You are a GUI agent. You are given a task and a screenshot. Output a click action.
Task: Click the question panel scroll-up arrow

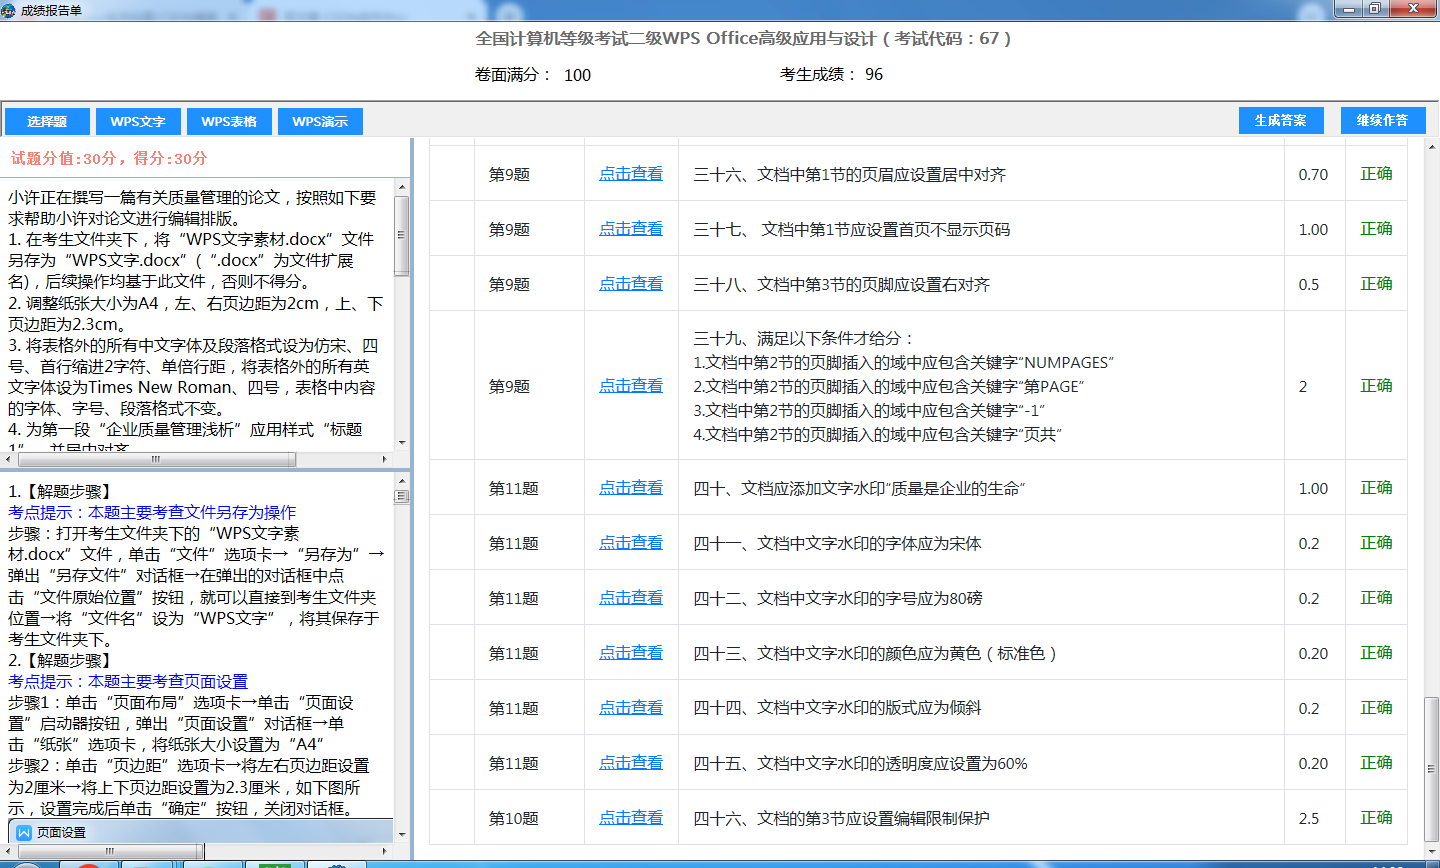pyautogui.click(x=402, y=187)
